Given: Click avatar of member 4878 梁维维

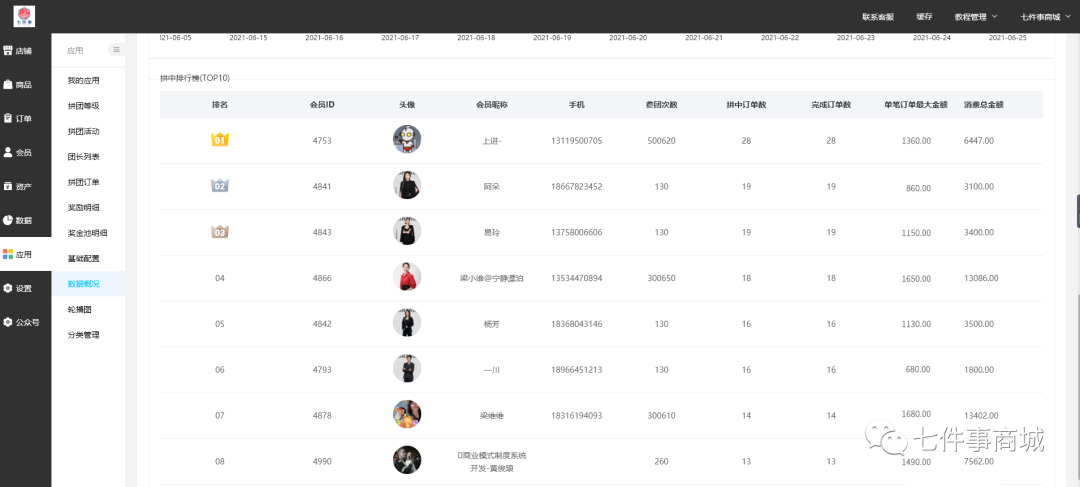Looking at the screenshot, I should pos(407,414).
